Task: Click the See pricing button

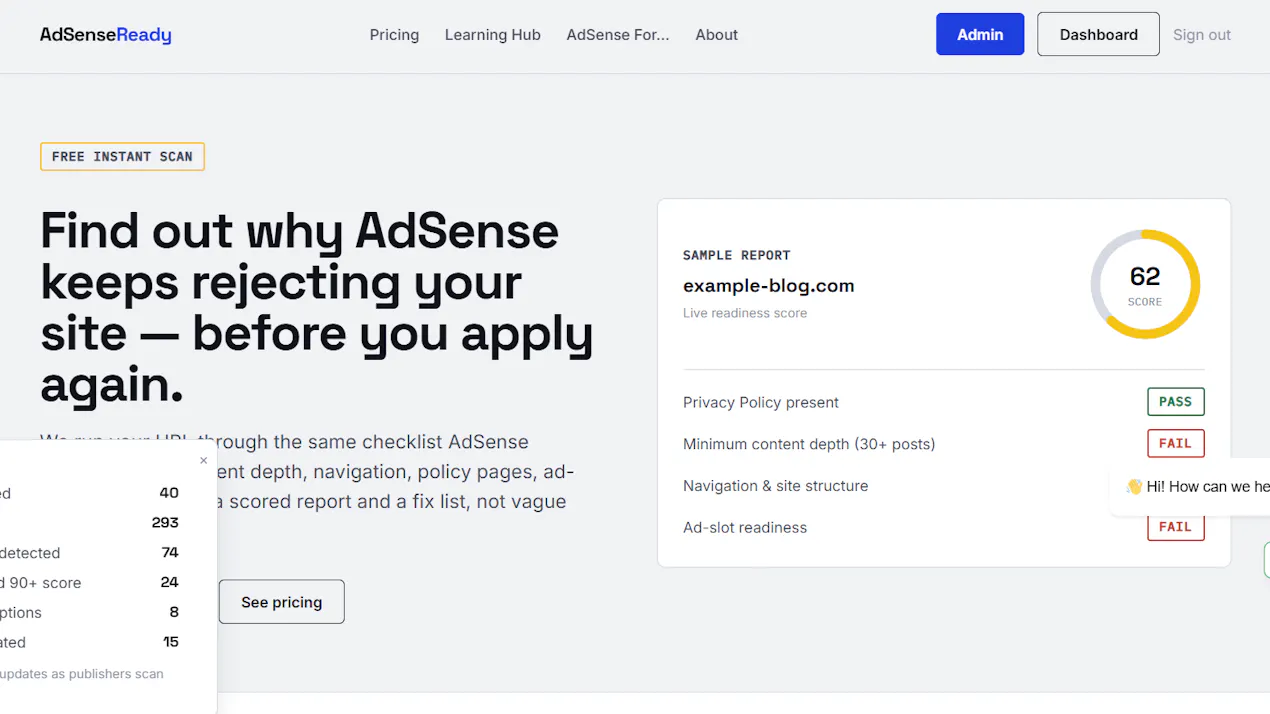Action: point(282,602)
